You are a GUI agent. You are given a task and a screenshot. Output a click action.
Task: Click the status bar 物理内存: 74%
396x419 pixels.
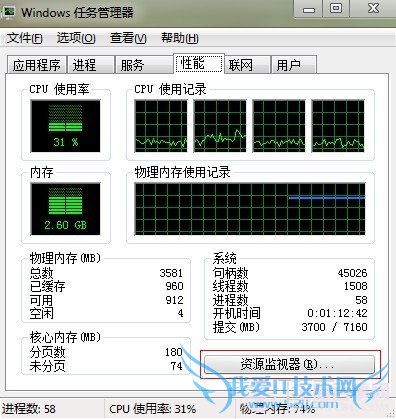(x=277, y=409)
